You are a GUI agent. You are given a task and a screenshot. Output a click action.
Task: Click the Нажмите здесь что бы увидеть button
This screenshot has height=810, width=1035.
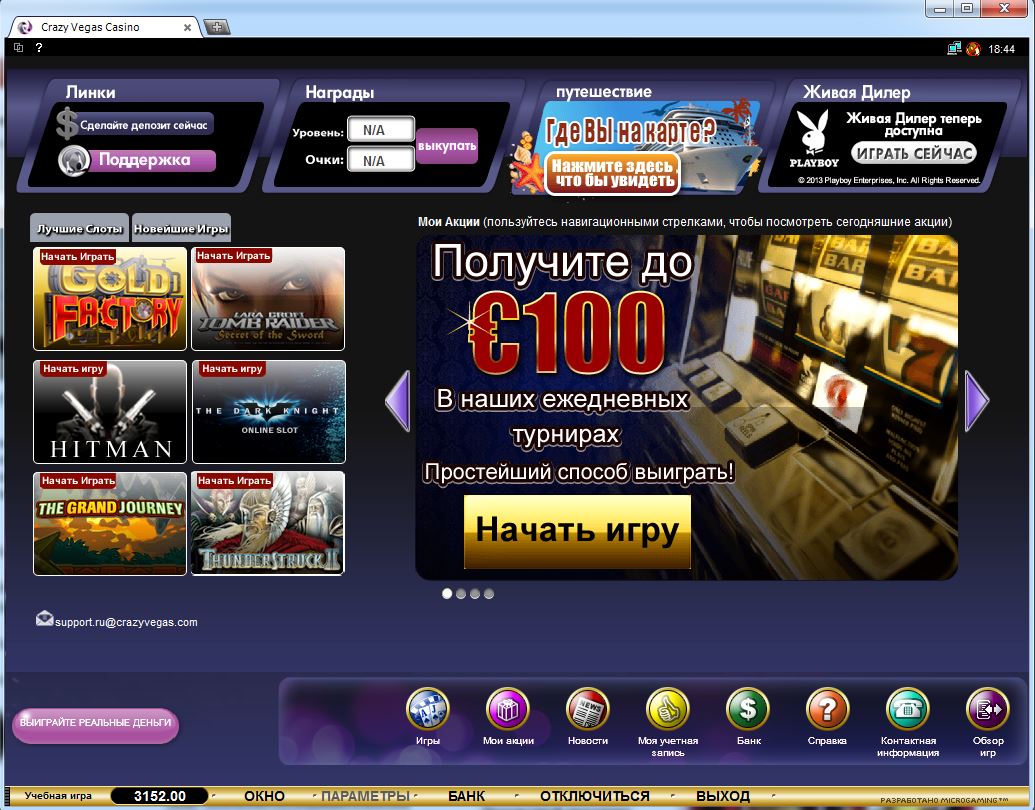613,174
